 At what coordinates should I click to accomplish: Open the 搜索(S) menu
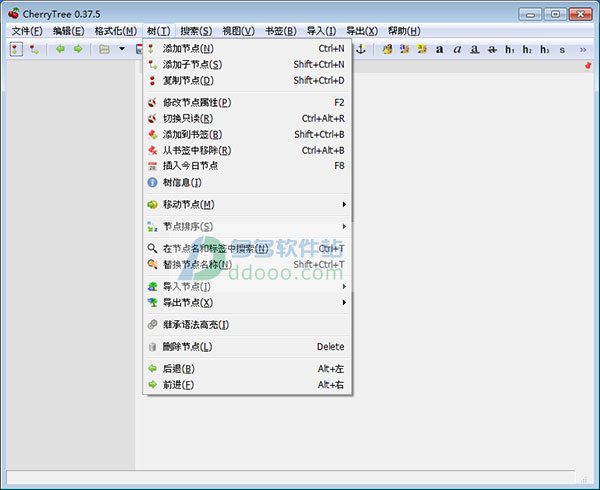(x=196, y=31)
